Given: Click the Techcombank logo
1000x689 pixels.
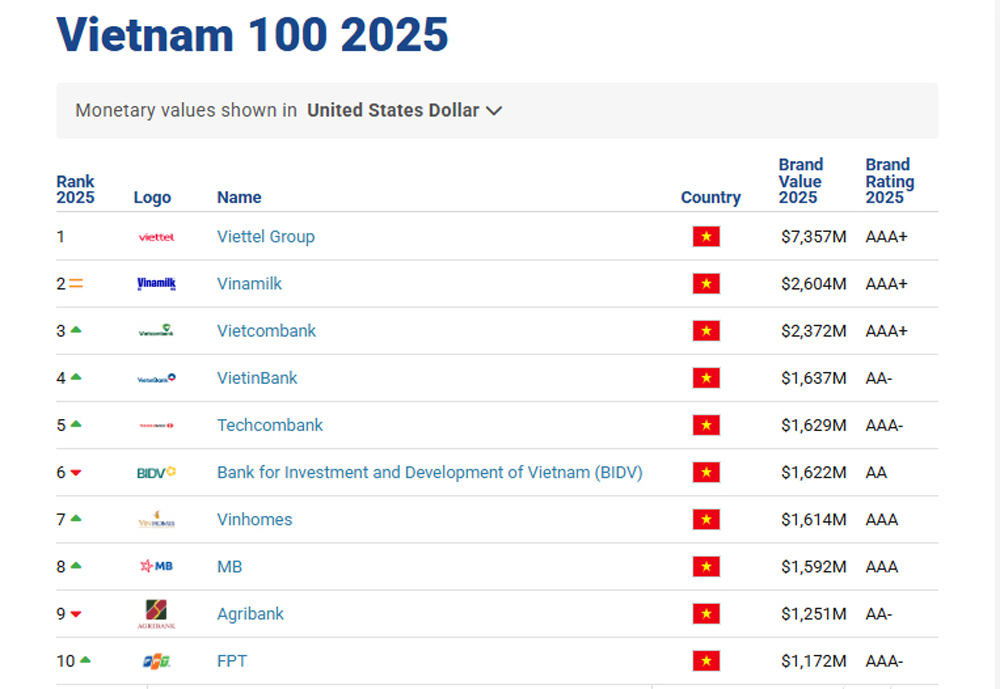Looking at the screenshot, I should [x=155, y=425].
